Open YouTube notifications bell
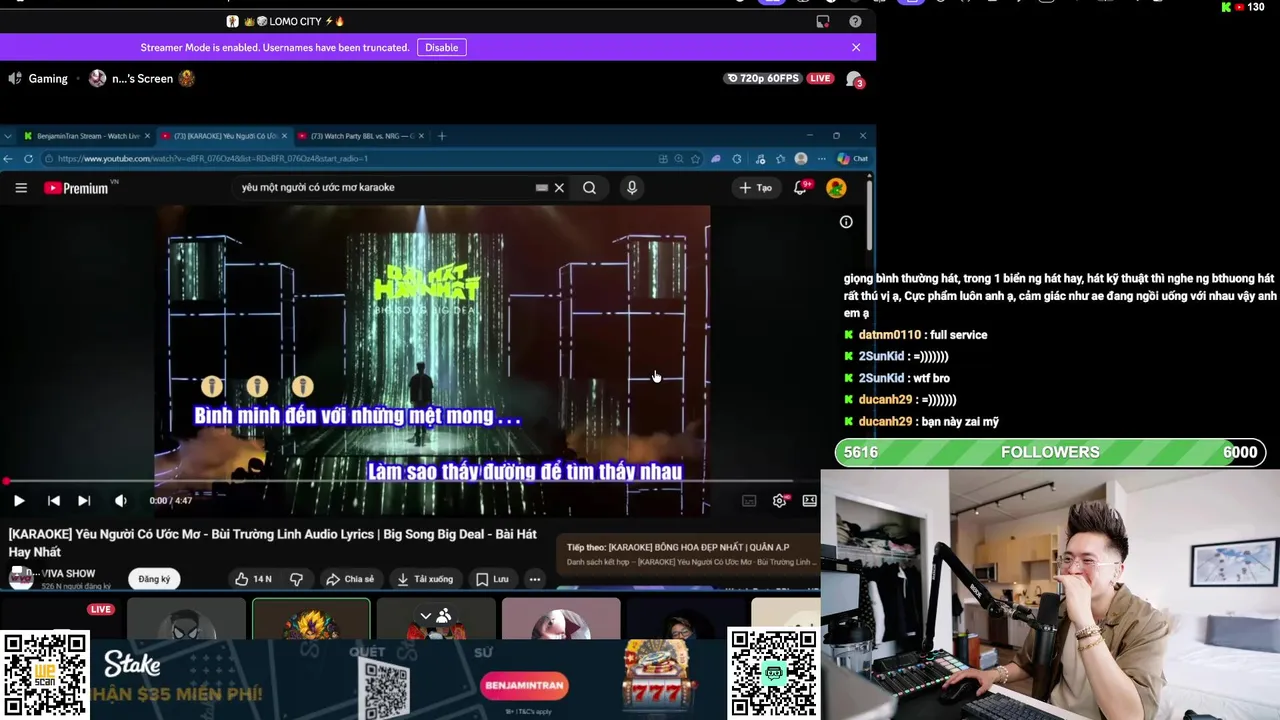The image size is (1280, 720). pos(801,187)
